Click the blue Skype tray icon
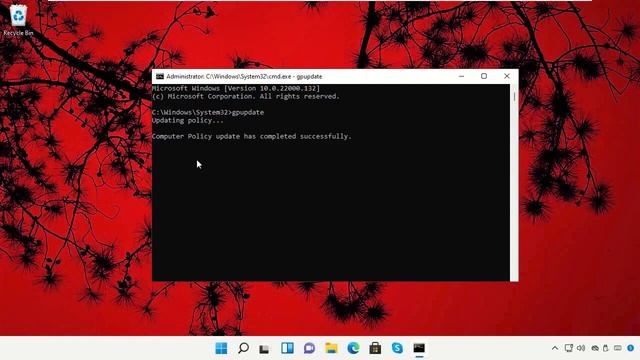This screenshot has width=640, height=360. (631, 348)
